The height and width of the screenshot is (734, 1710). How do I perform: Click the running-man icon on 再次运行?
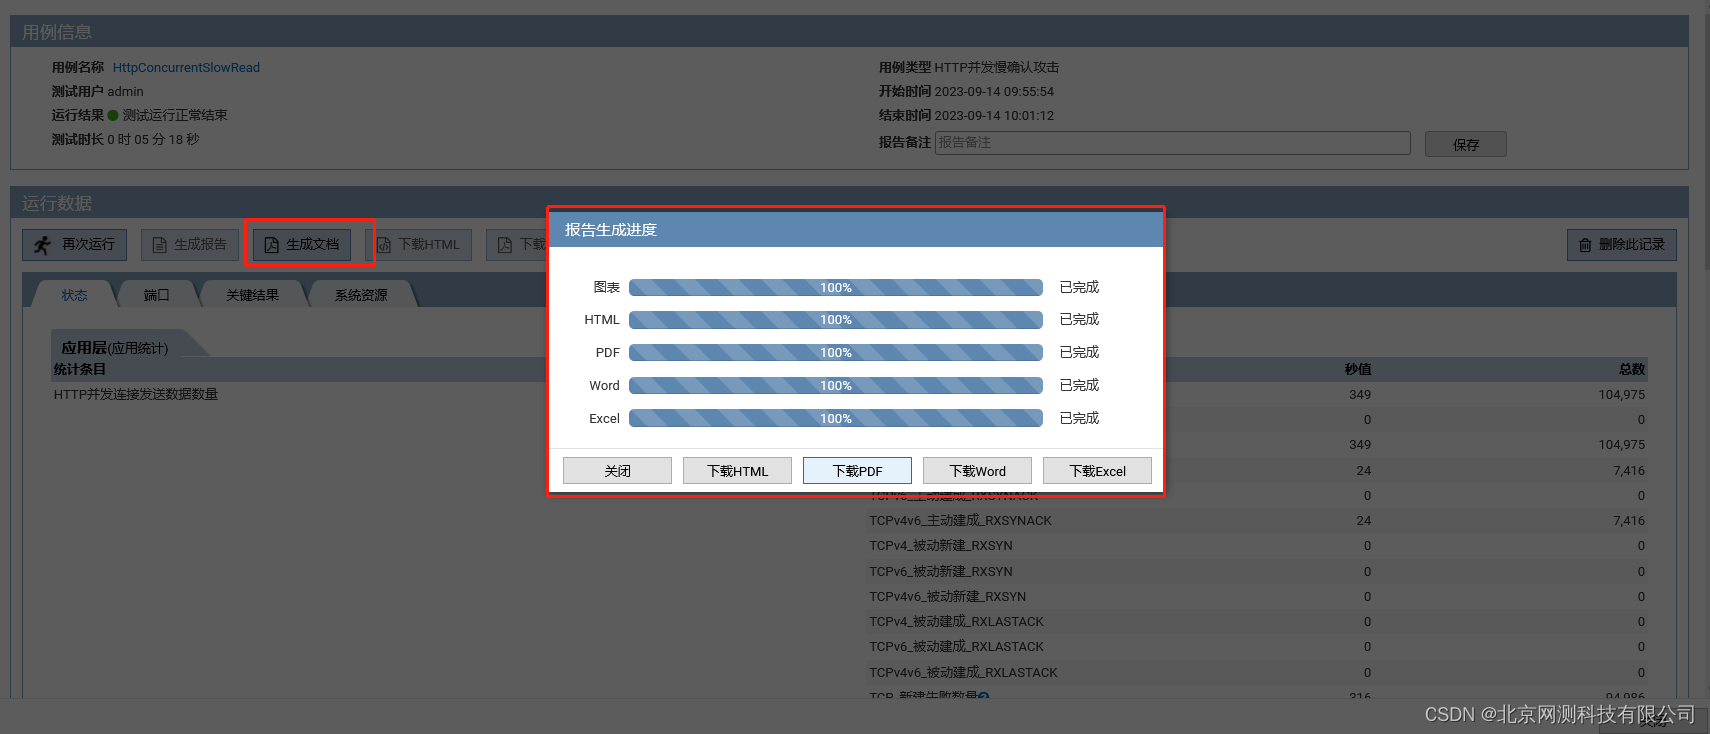tap(42, 245)
